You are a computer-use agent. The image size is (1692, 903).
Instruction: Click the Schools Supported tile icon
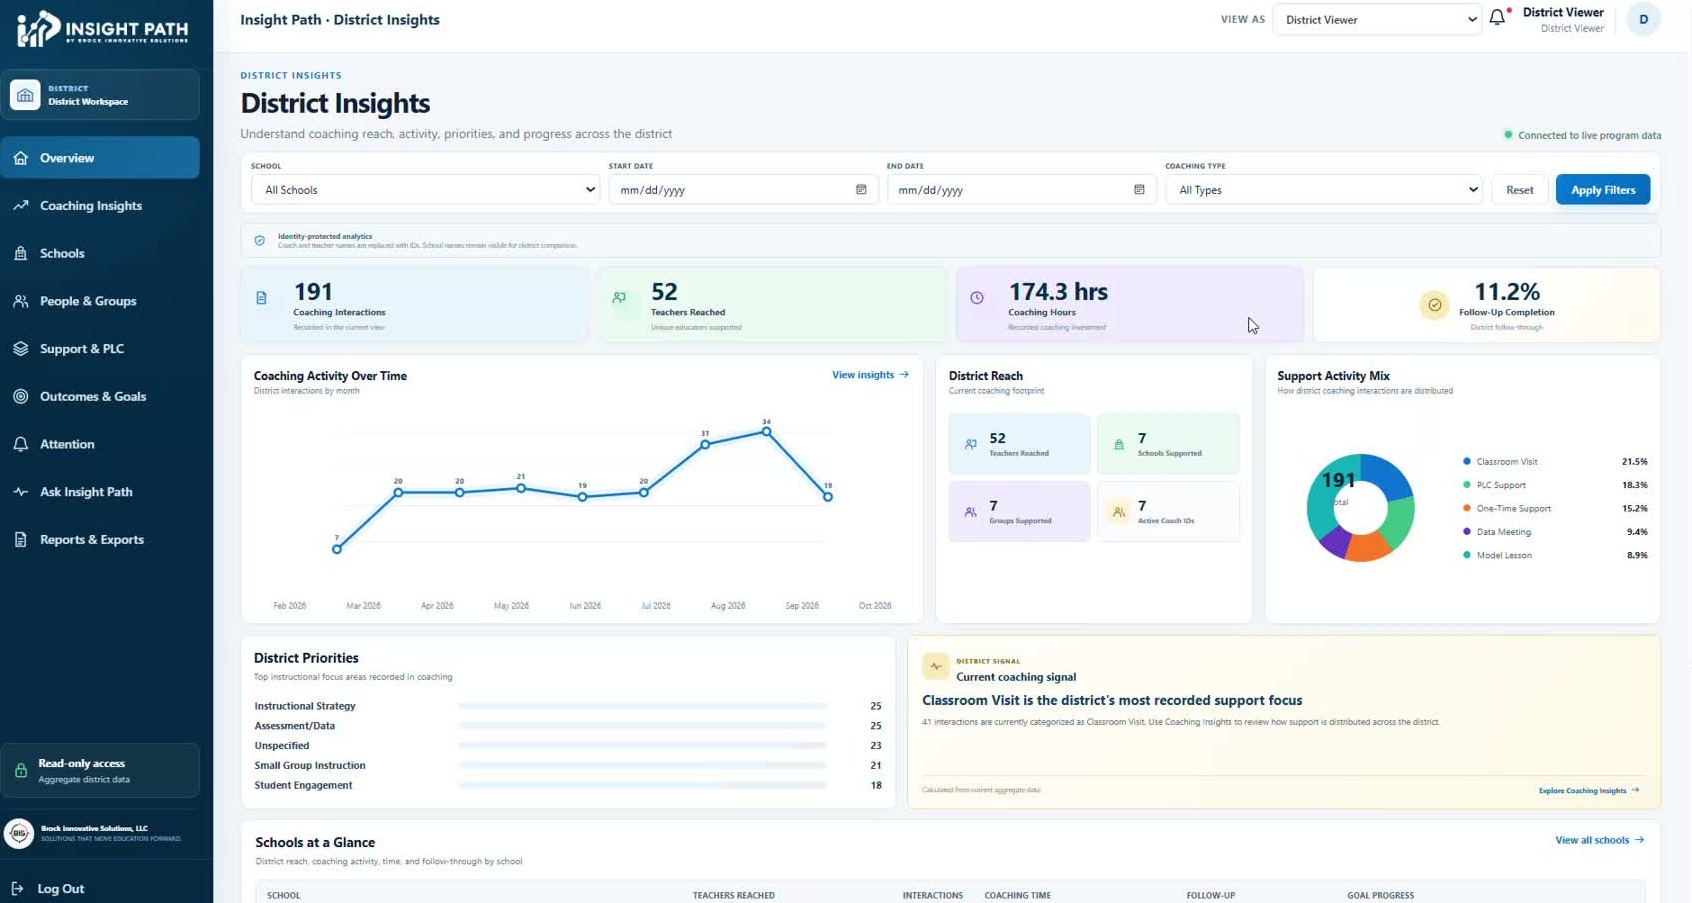[x=1119, y=444]
